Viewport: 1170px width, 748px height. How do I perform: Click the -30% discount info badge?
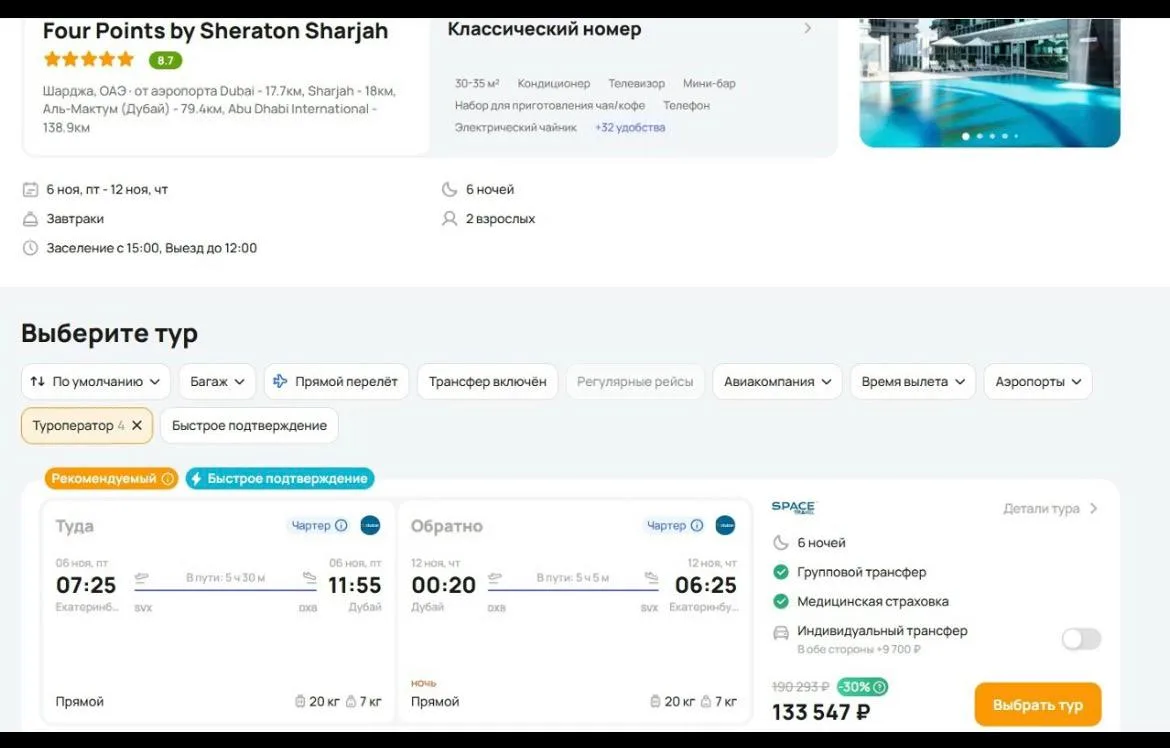[x=862, y=687]
